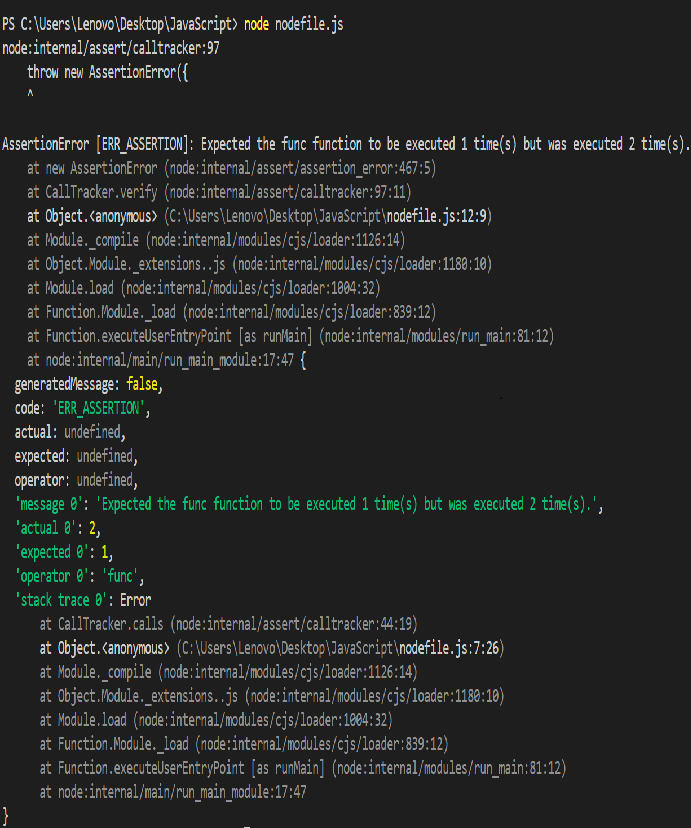This screenshot has width=691, height=828.
Task: Click the 'expected: undefined' property line
Action: (x=75, y=456)
